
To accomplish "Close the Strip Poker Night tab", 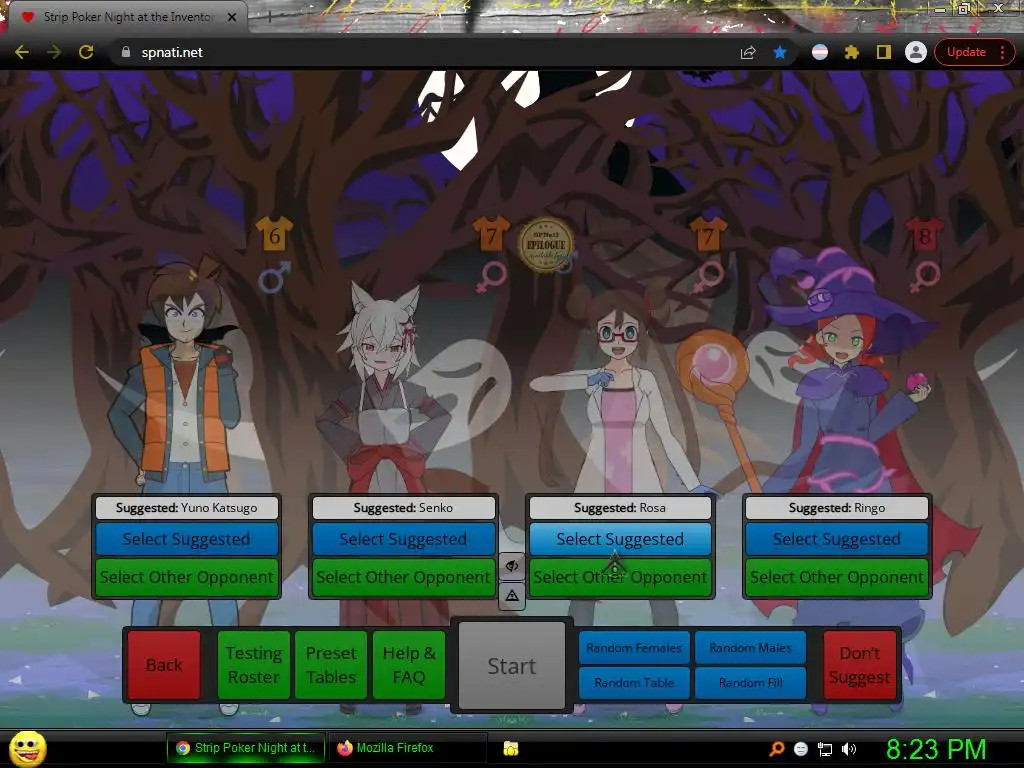I will 232,18.
